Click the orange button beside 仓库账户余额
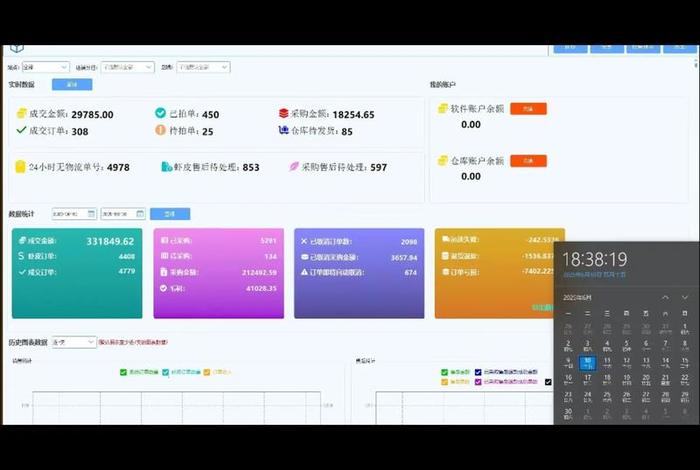The height and width of the screenshot is (470, 700). [x=529, y=161]
